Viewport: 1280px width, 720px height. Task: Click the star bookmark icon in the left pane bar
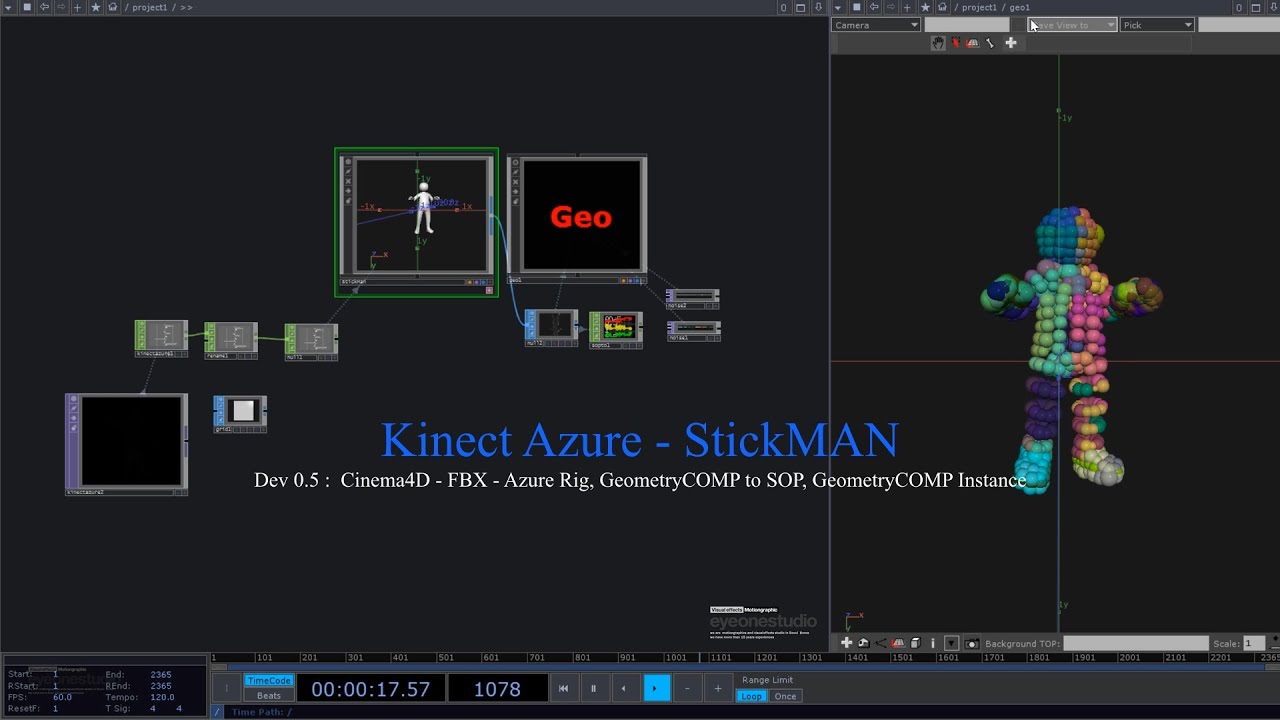pos(95,7)
